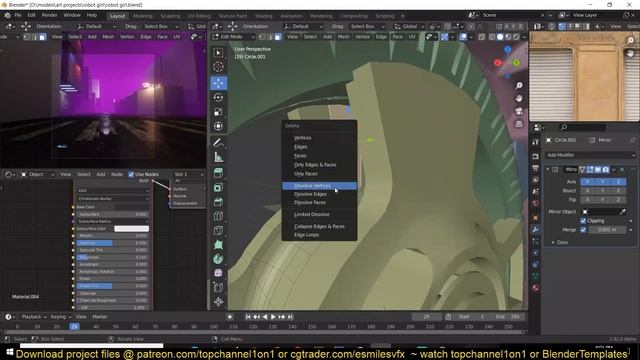This screenshot has height=360, width=640.
Task: Select the Extrude Region tool
Action: pos(218,173)
